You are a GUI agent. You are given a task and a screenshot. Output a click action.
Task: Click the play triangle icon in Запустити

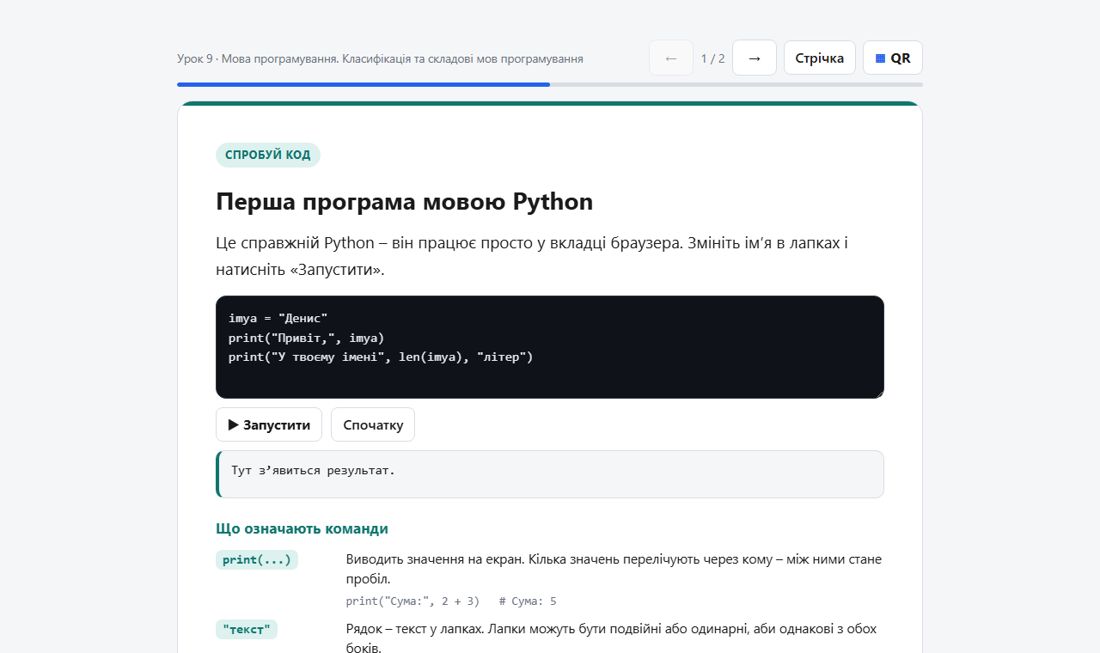point(234,424)
